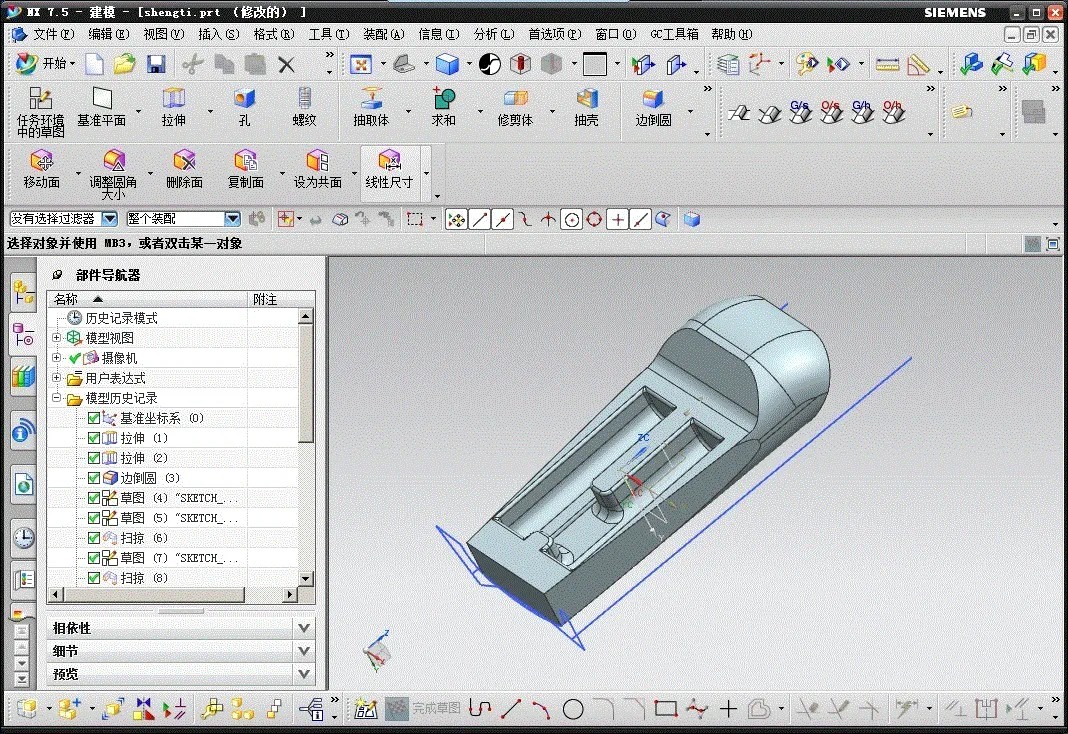The image size is (1068, 734).
Task: Select the 基准平面 datum plane tool
Action: (101, 99)
